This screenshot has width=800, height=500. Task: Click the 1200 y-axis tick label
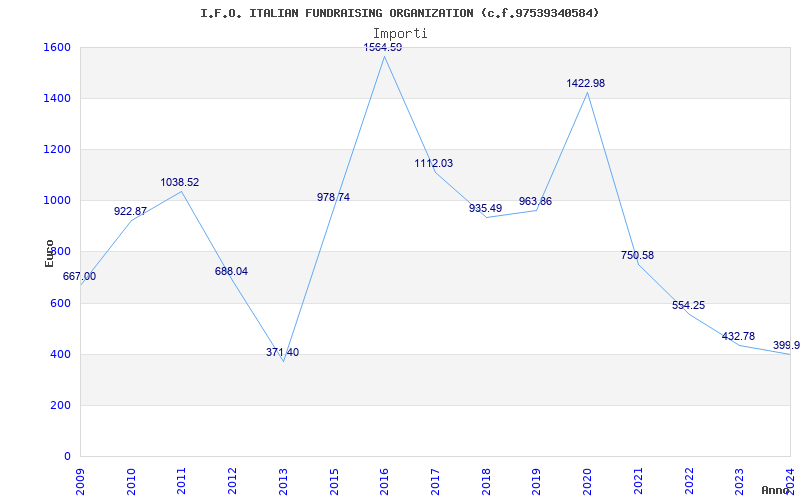56,149
